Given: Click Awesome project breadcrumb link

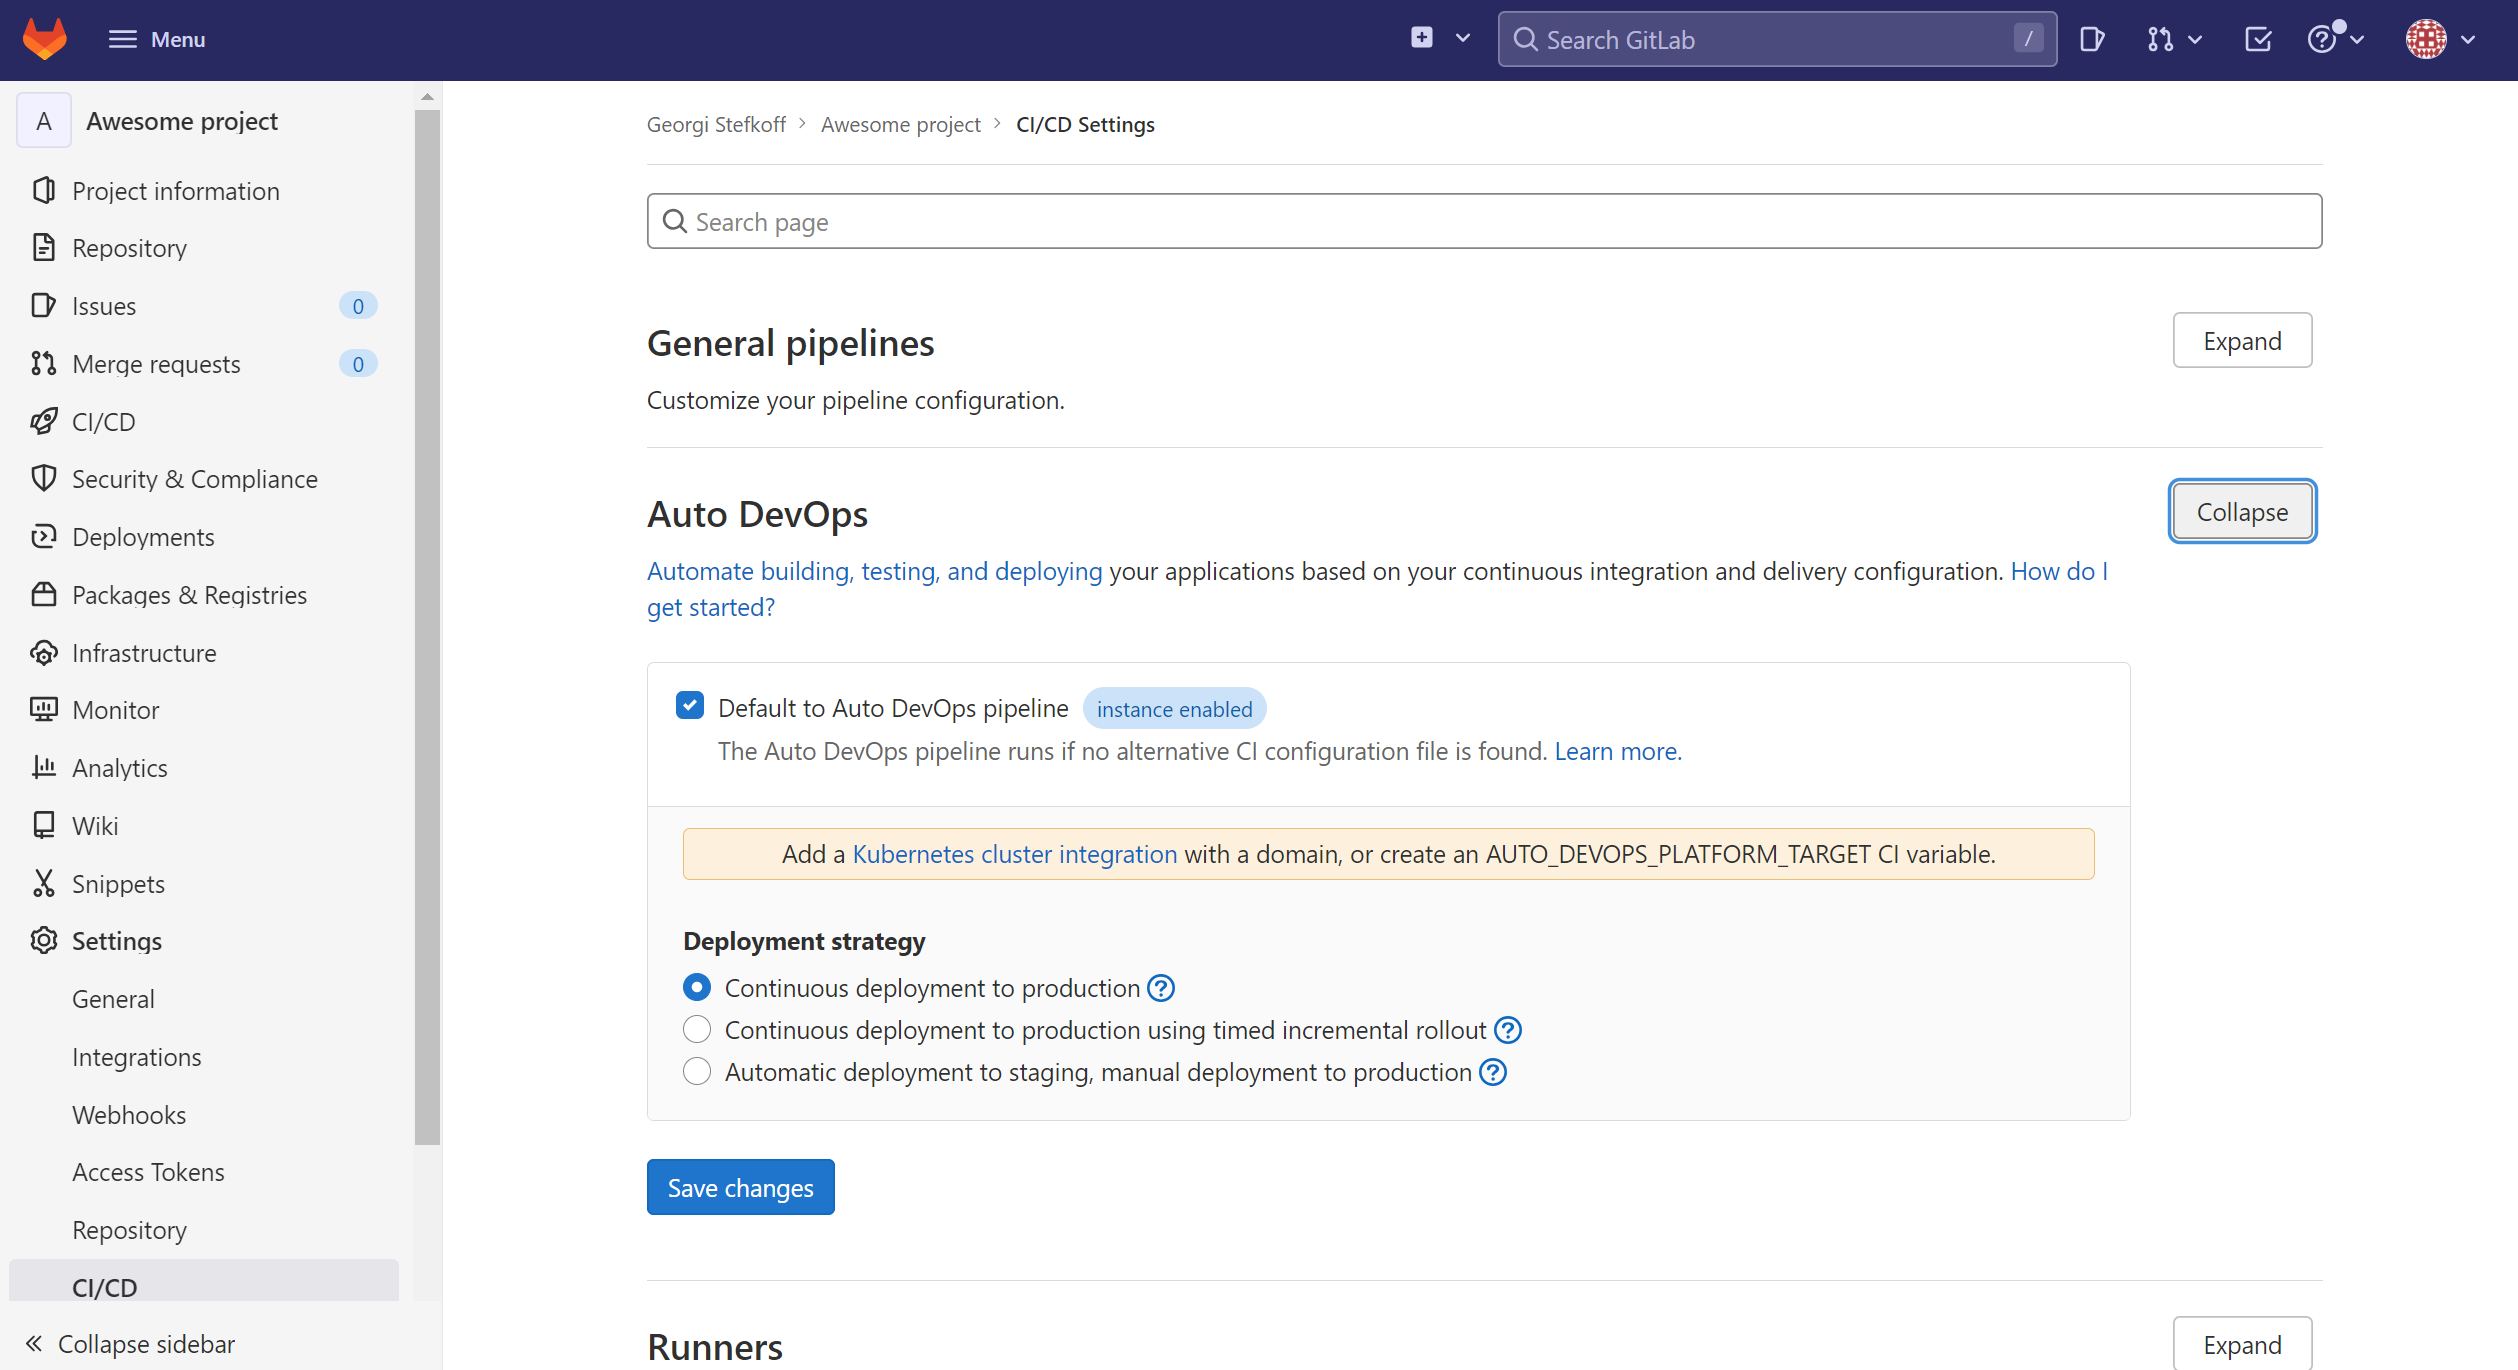Looking at the screenshot, I should pos(900,124).
